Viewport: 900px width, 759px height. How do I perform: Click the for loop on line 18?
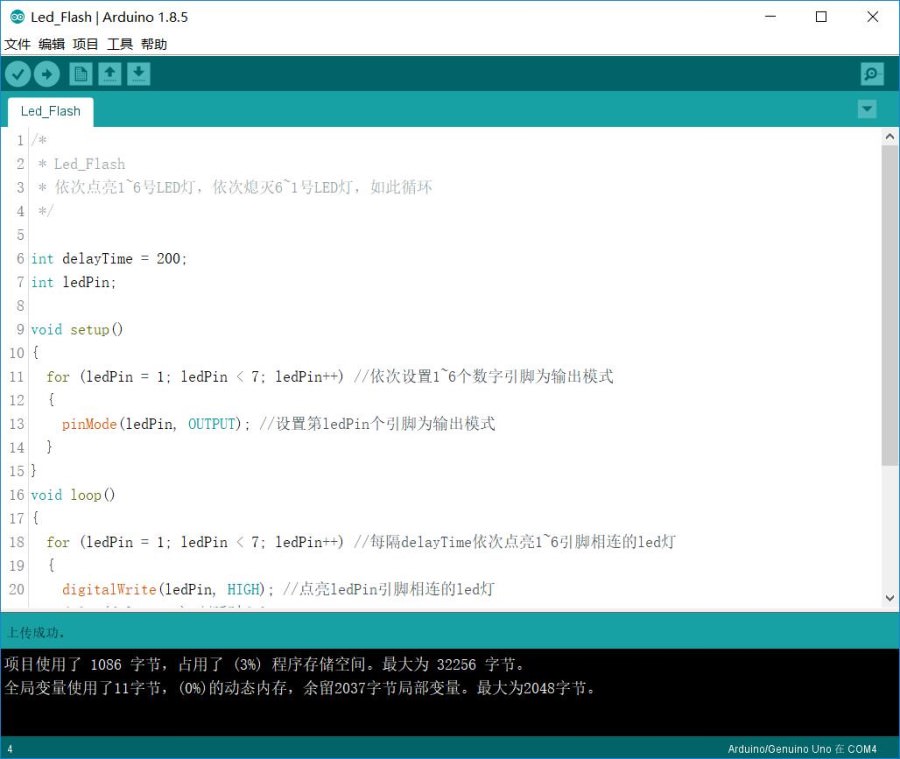click(x=195, y=542)
